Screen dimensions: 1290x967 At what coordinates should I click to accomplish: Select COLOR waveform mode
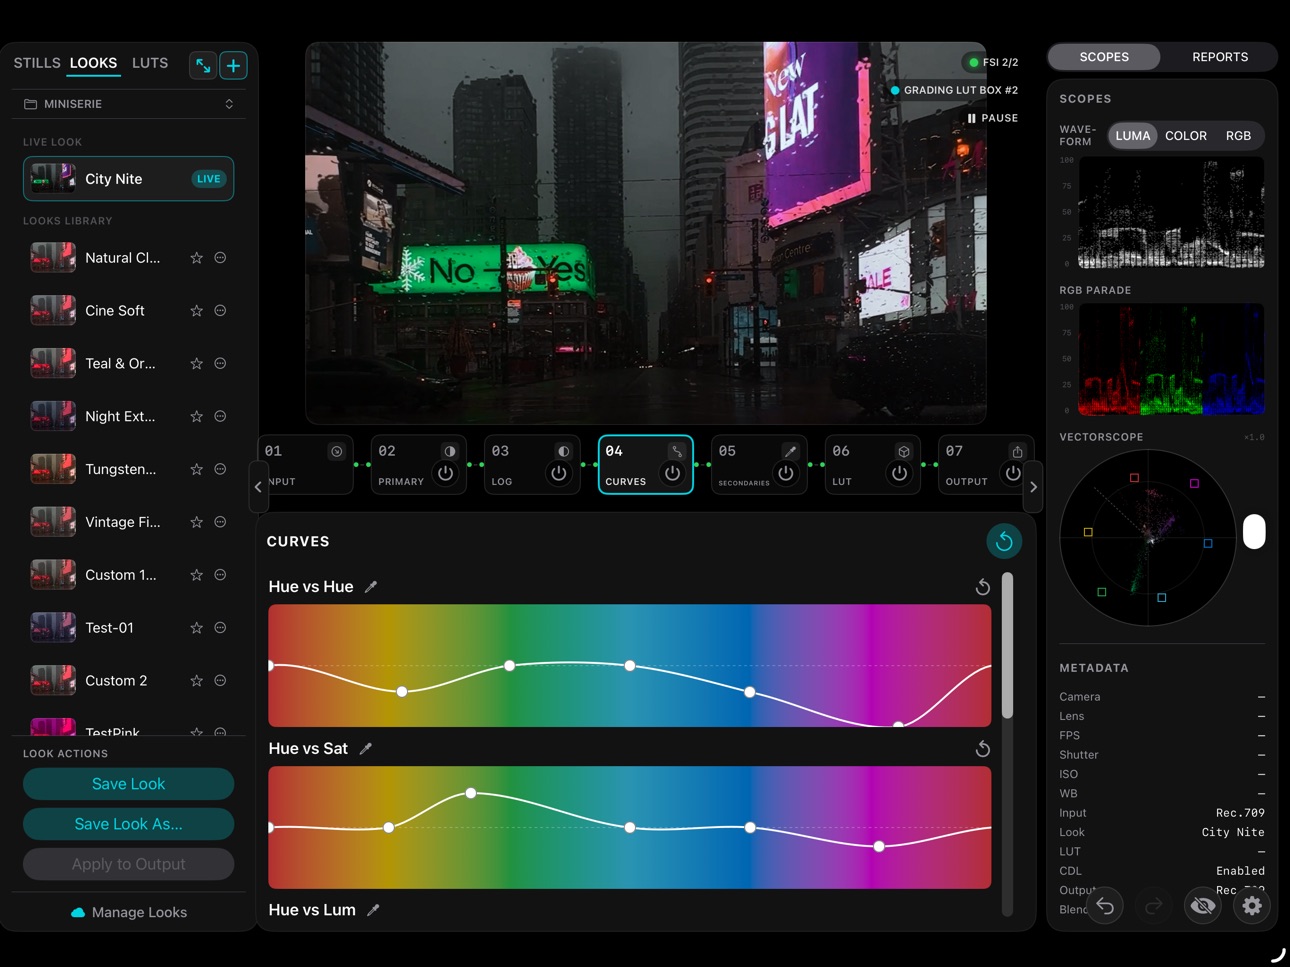click(1186, 136)
